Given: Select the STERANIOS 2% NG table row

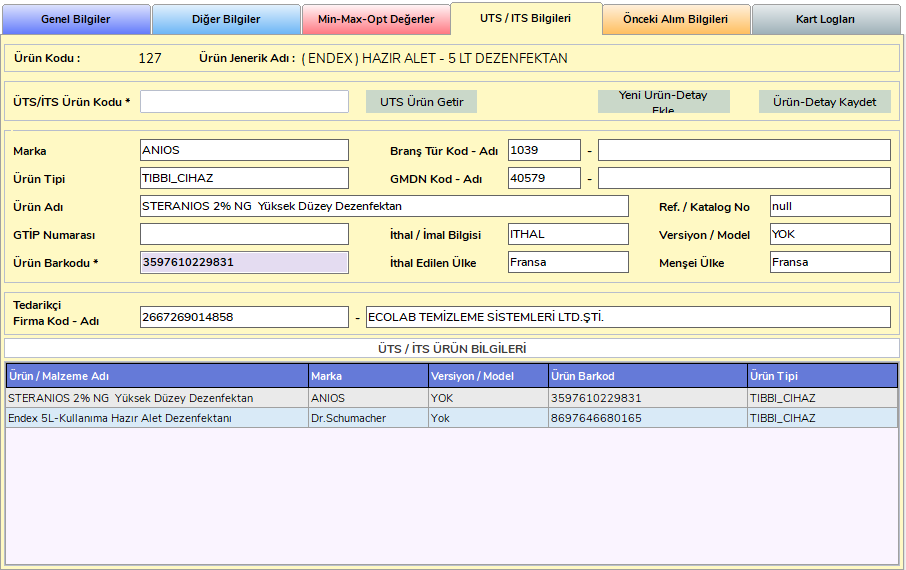Looking at the screenshot, I should [452, 398].
